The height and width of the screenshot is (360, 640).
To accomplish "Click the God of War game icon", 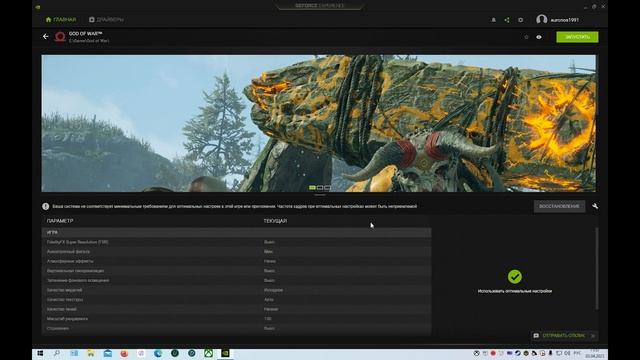I will pos(60,37).
